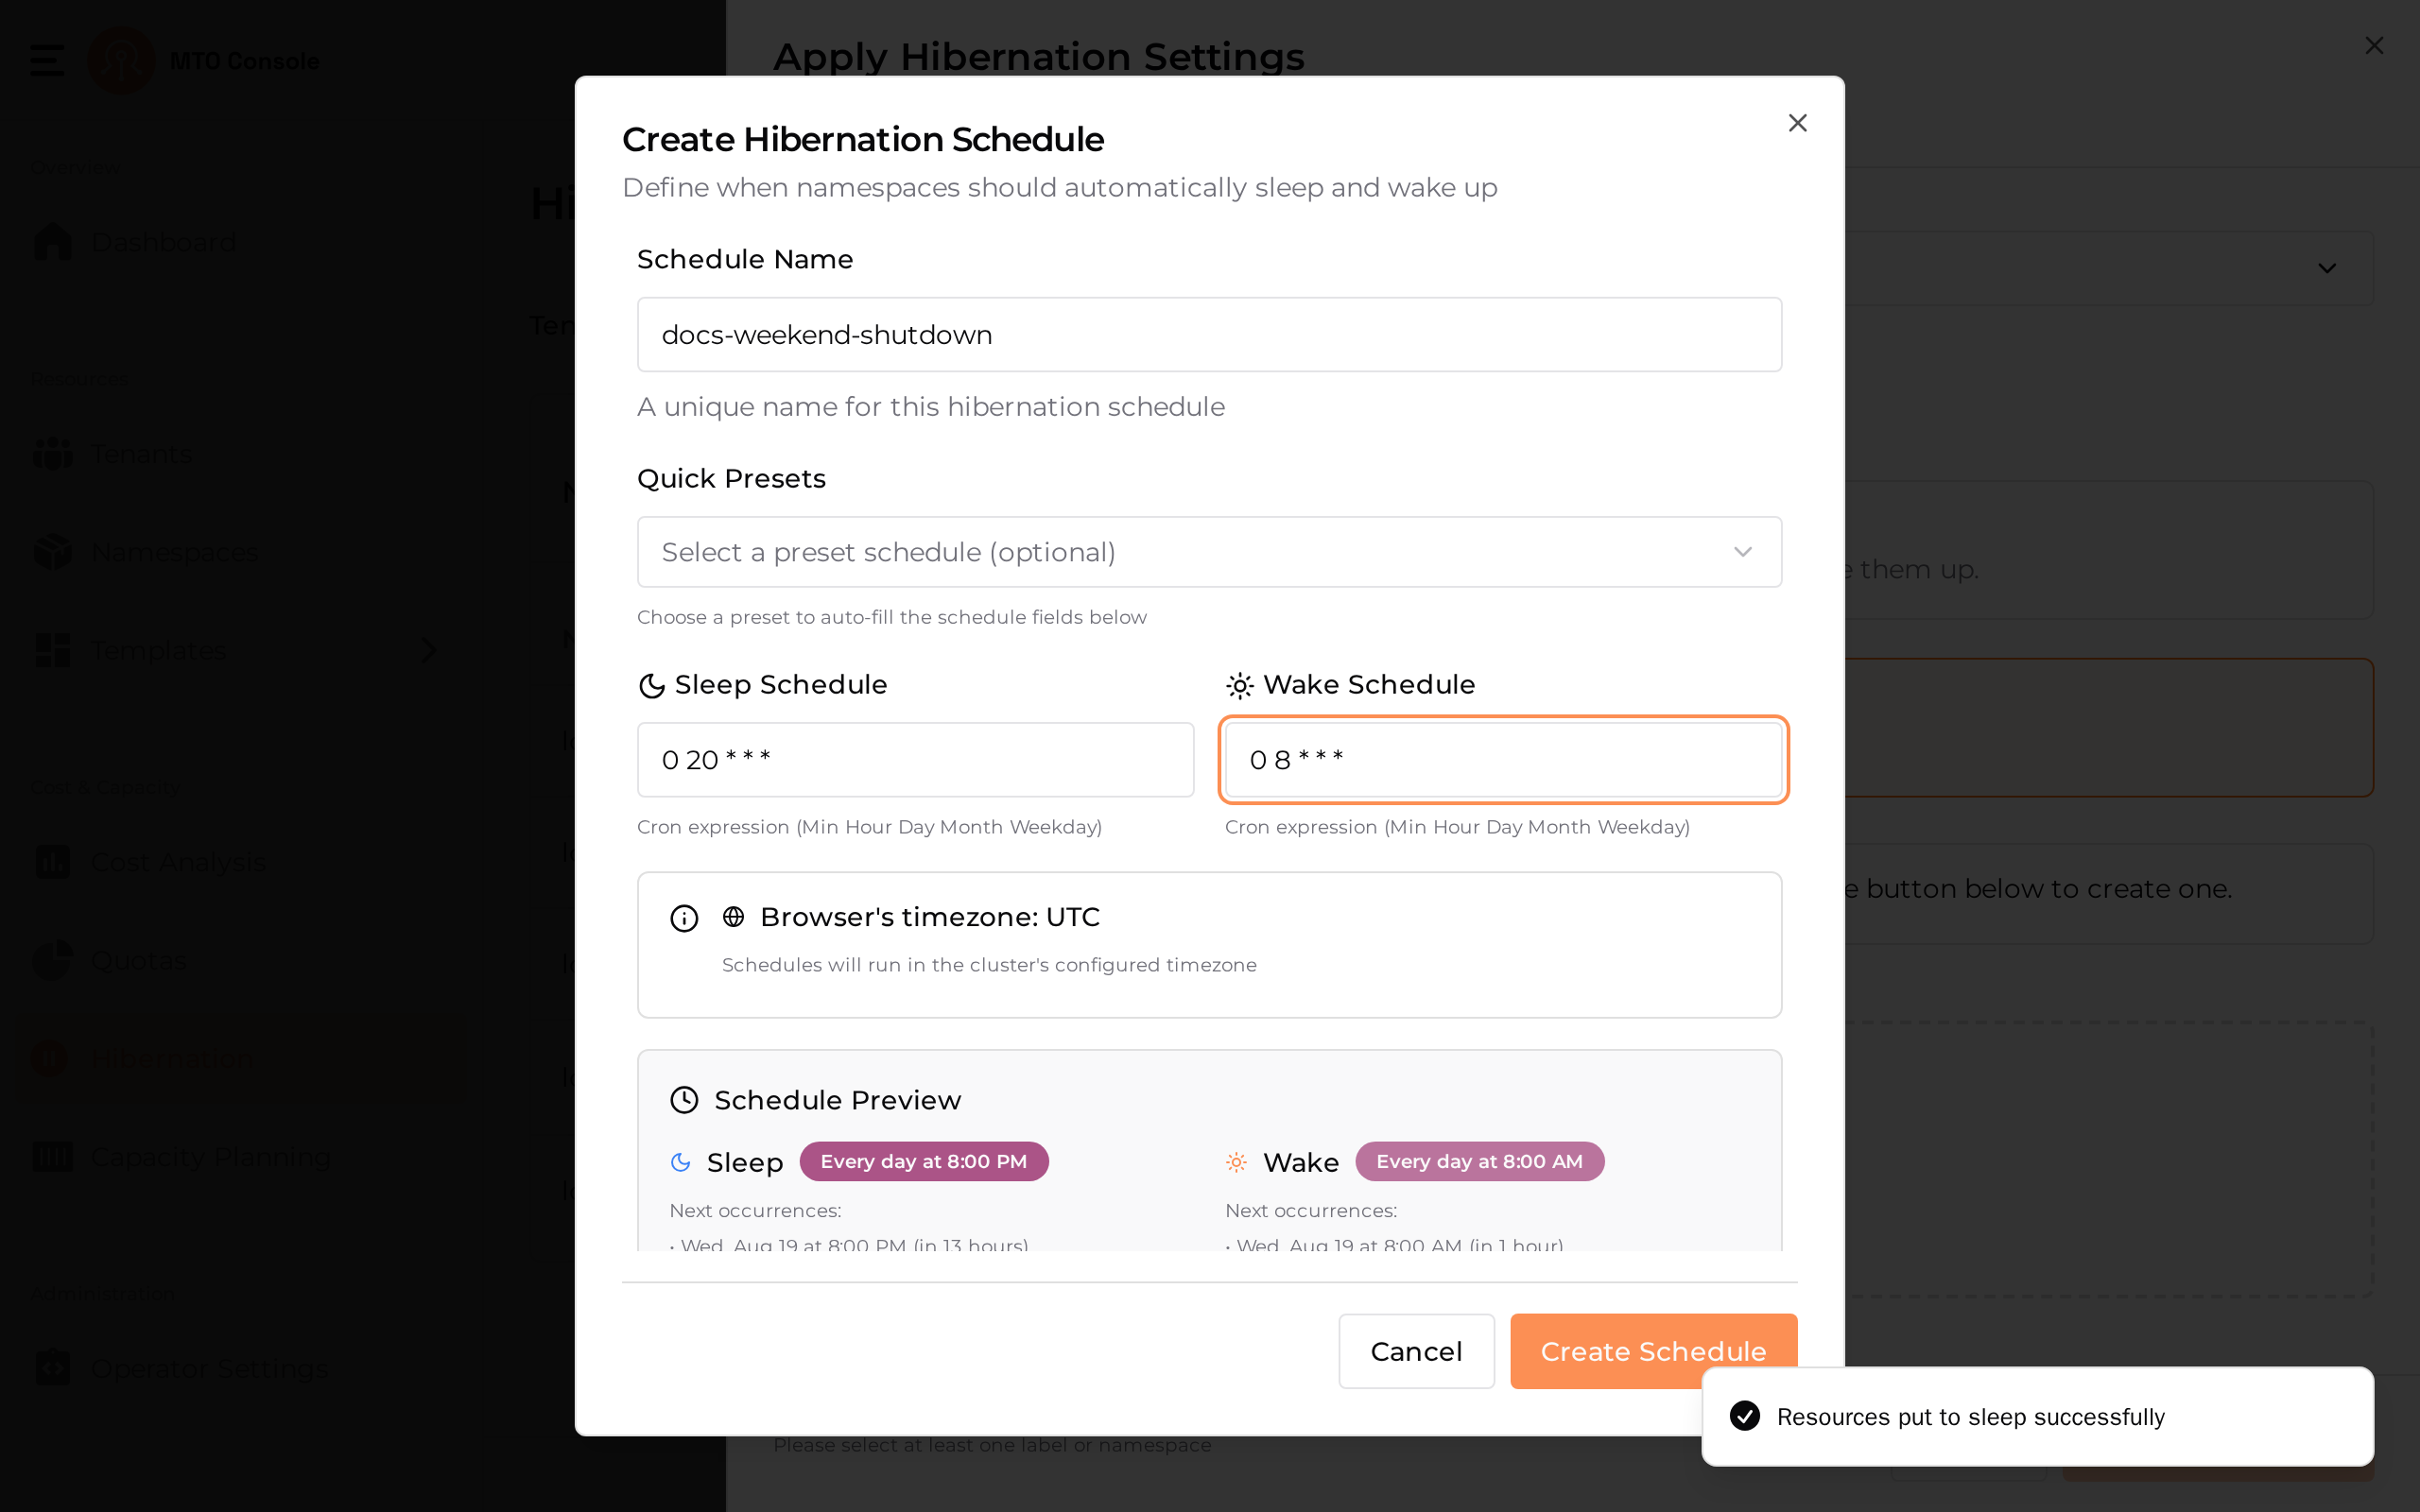
Task: Click the moon icon by Sleep Schedule
Action: [x=651, y=686]
